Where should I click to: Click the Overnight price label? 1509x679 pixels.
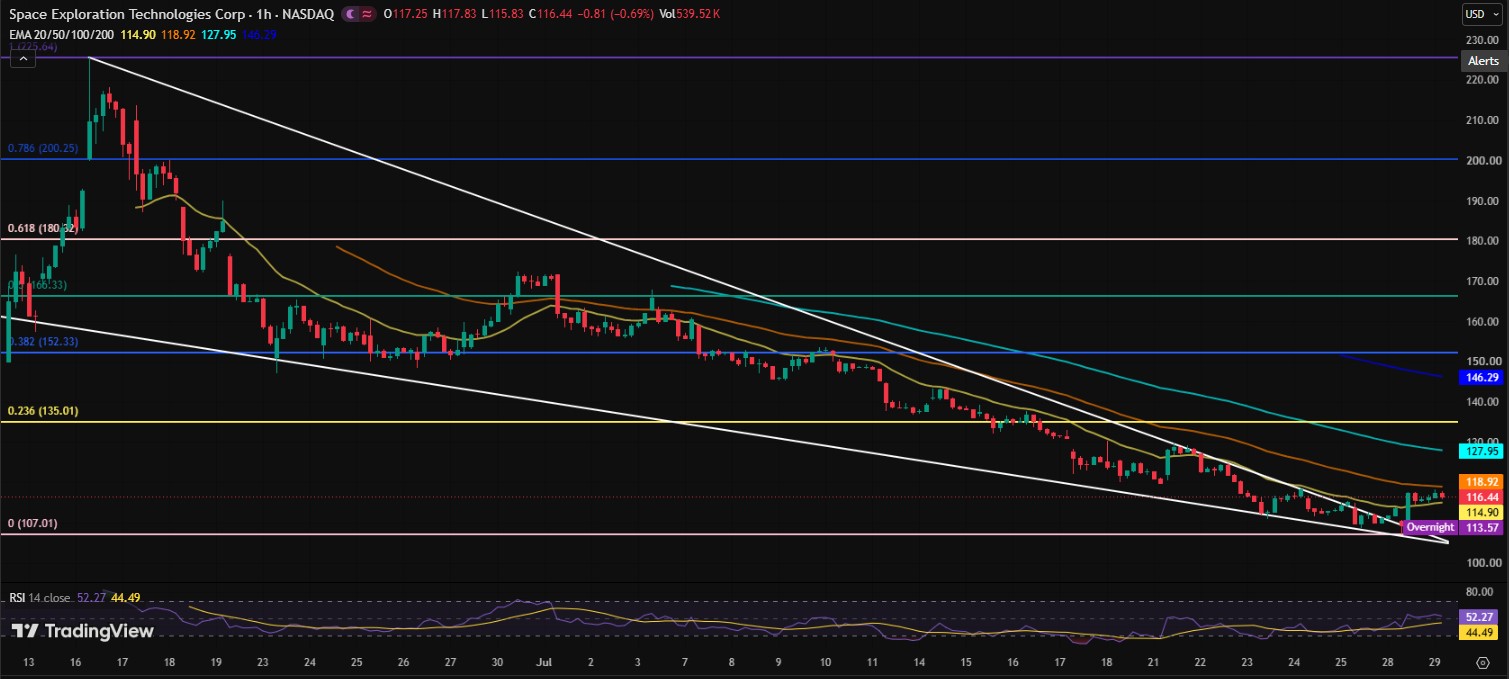point(1430,527)
